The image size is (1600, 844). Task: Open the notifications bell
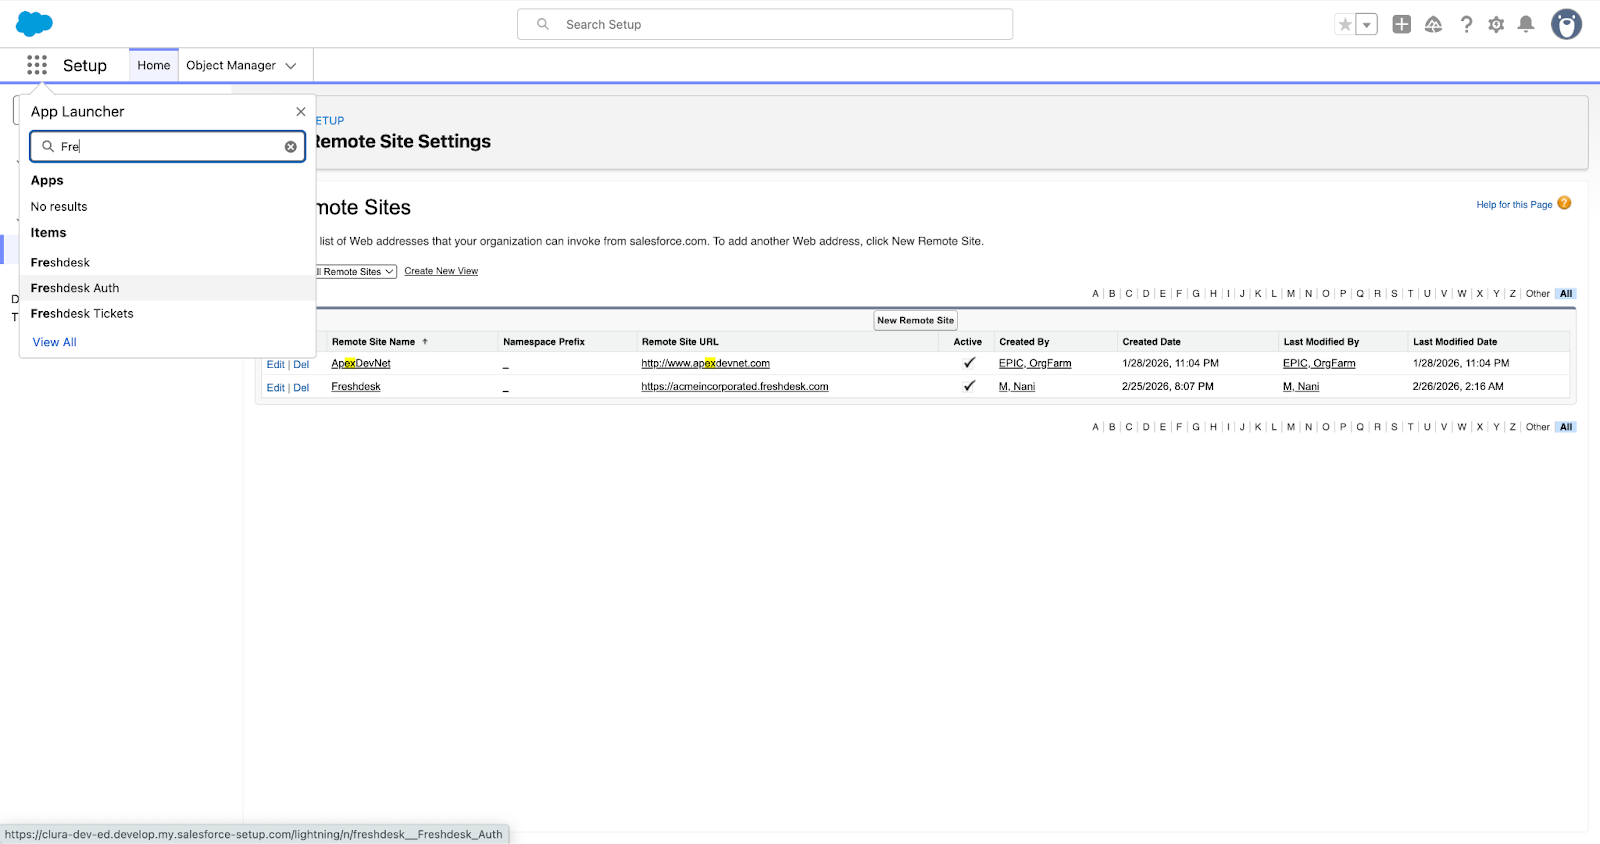tap(1526, 24)
